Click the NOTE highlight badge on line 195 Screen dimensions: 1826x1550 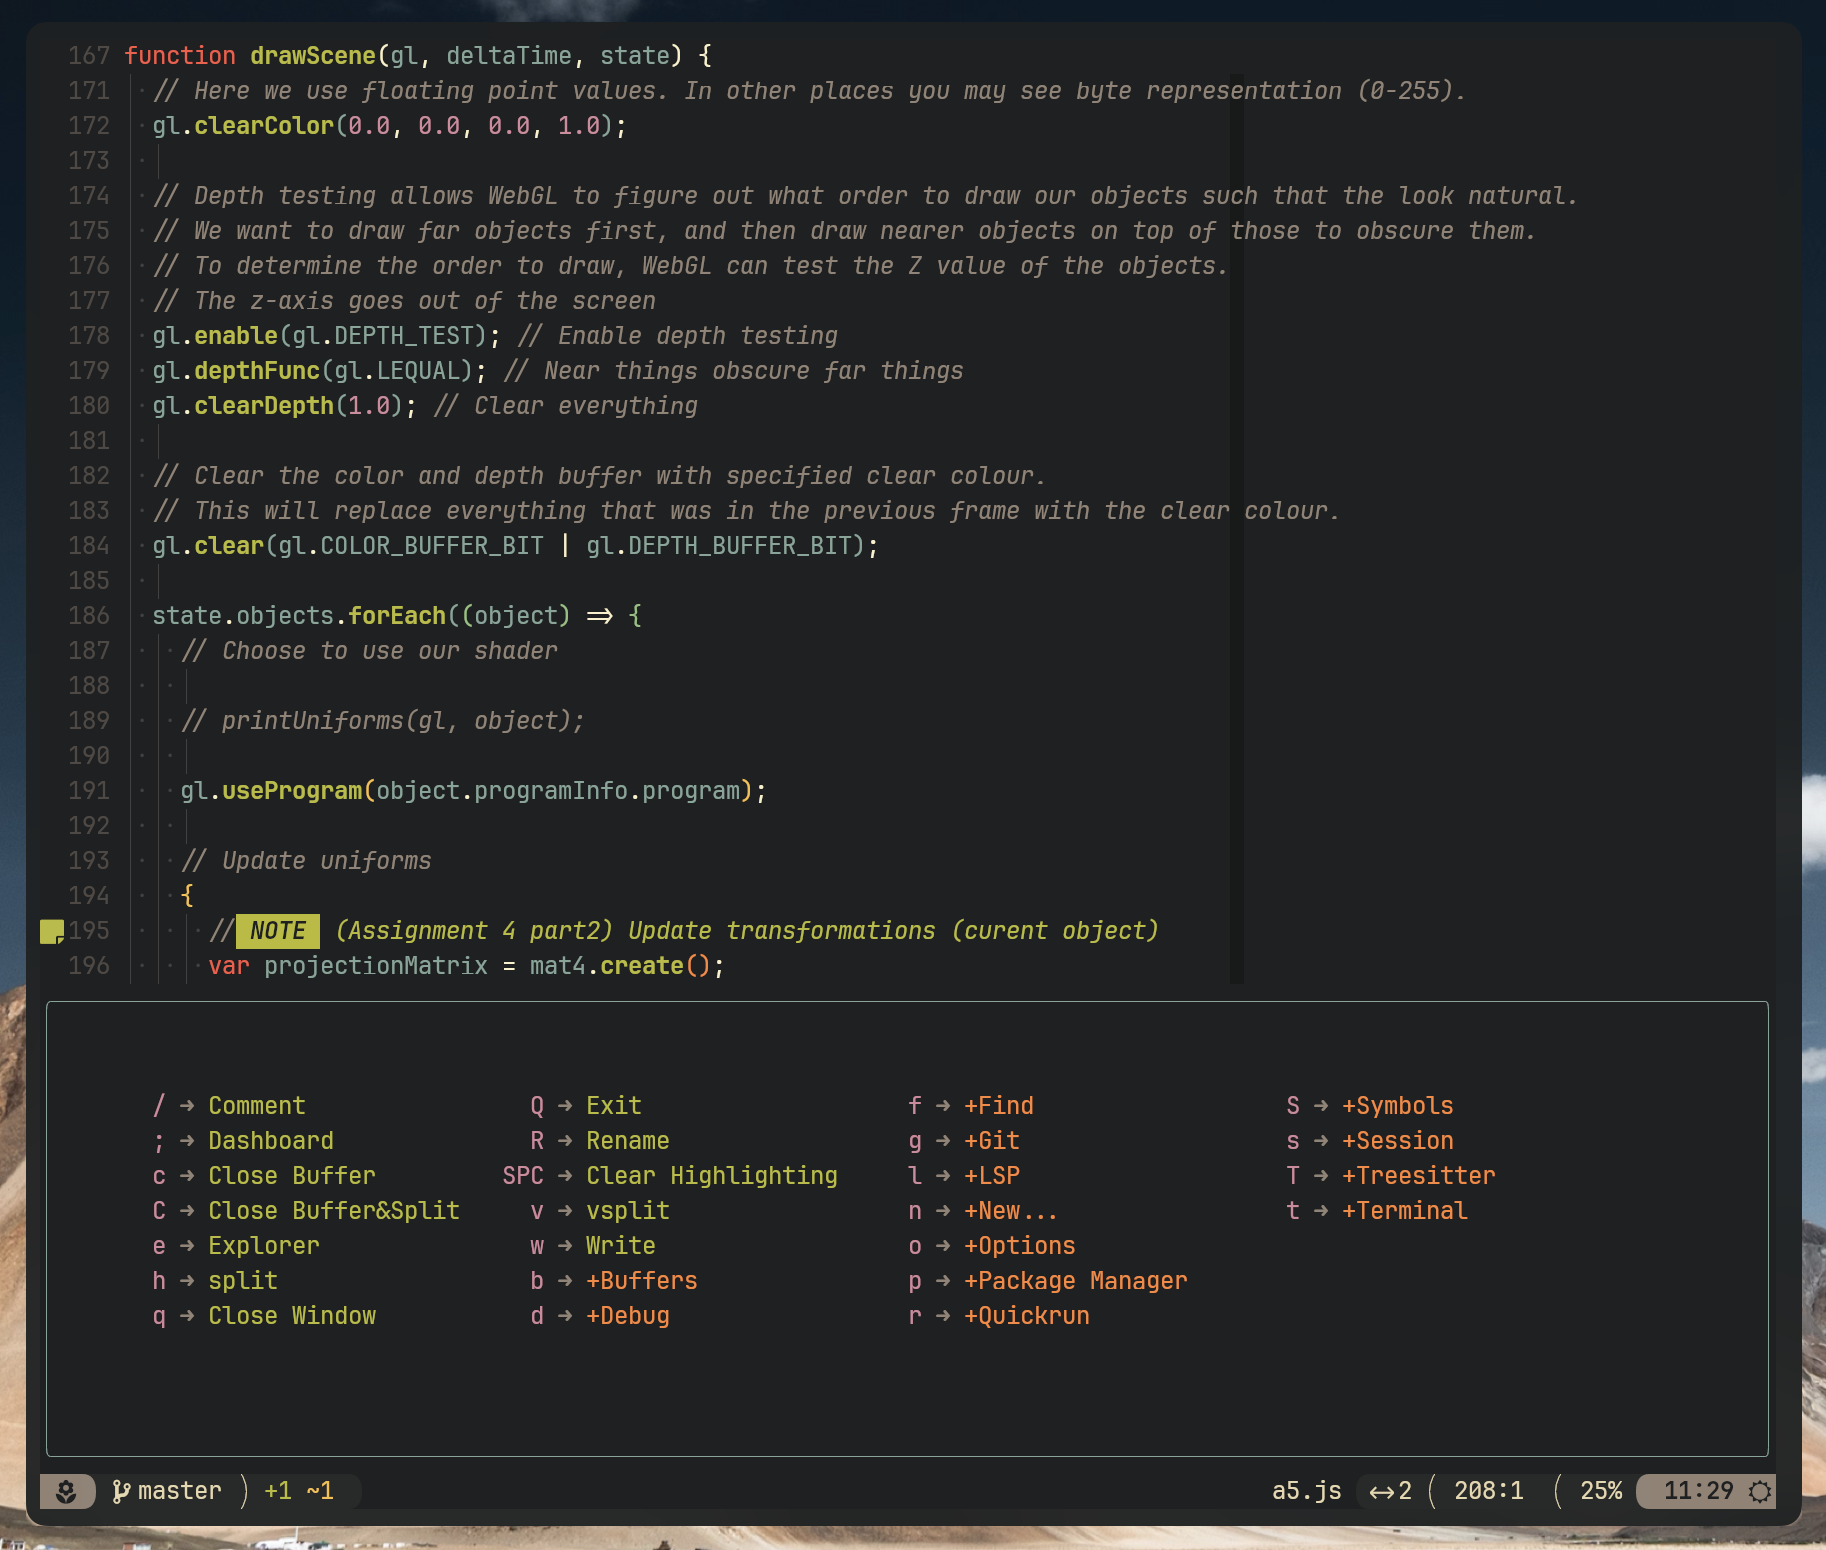(x=278, y=931)
